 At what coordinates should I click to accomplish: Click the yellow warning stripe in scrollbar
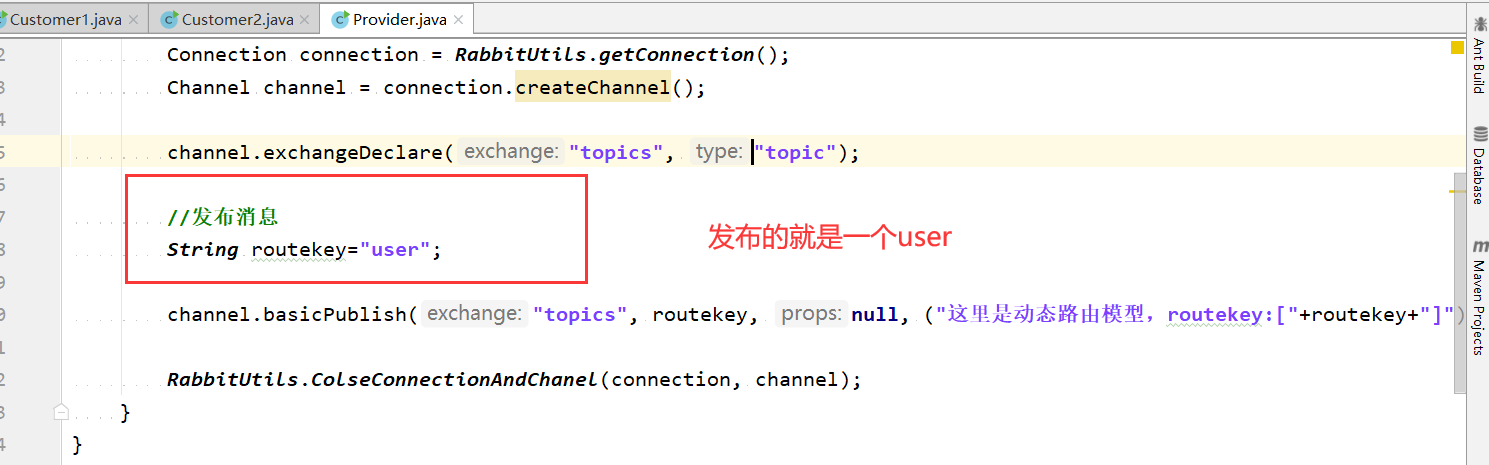tap(1456, 190)
